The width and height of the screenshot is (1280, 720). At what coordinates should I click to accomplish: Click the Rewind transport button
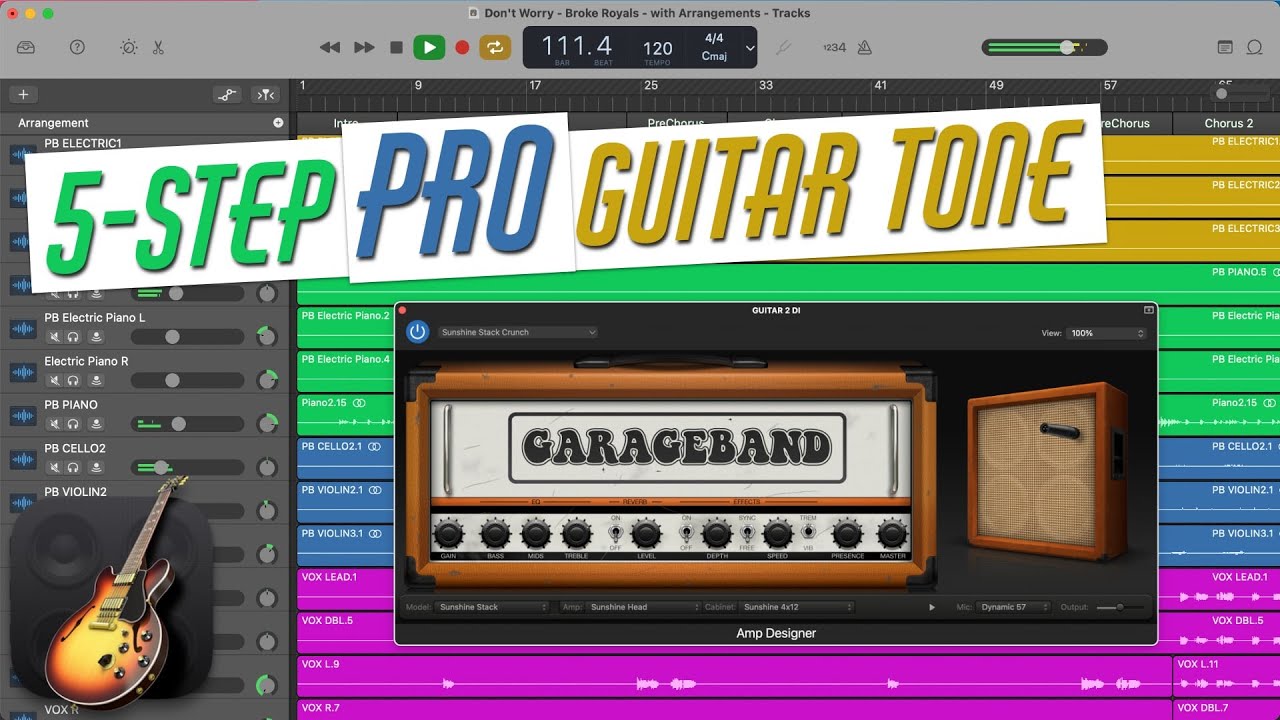[330, 47]
